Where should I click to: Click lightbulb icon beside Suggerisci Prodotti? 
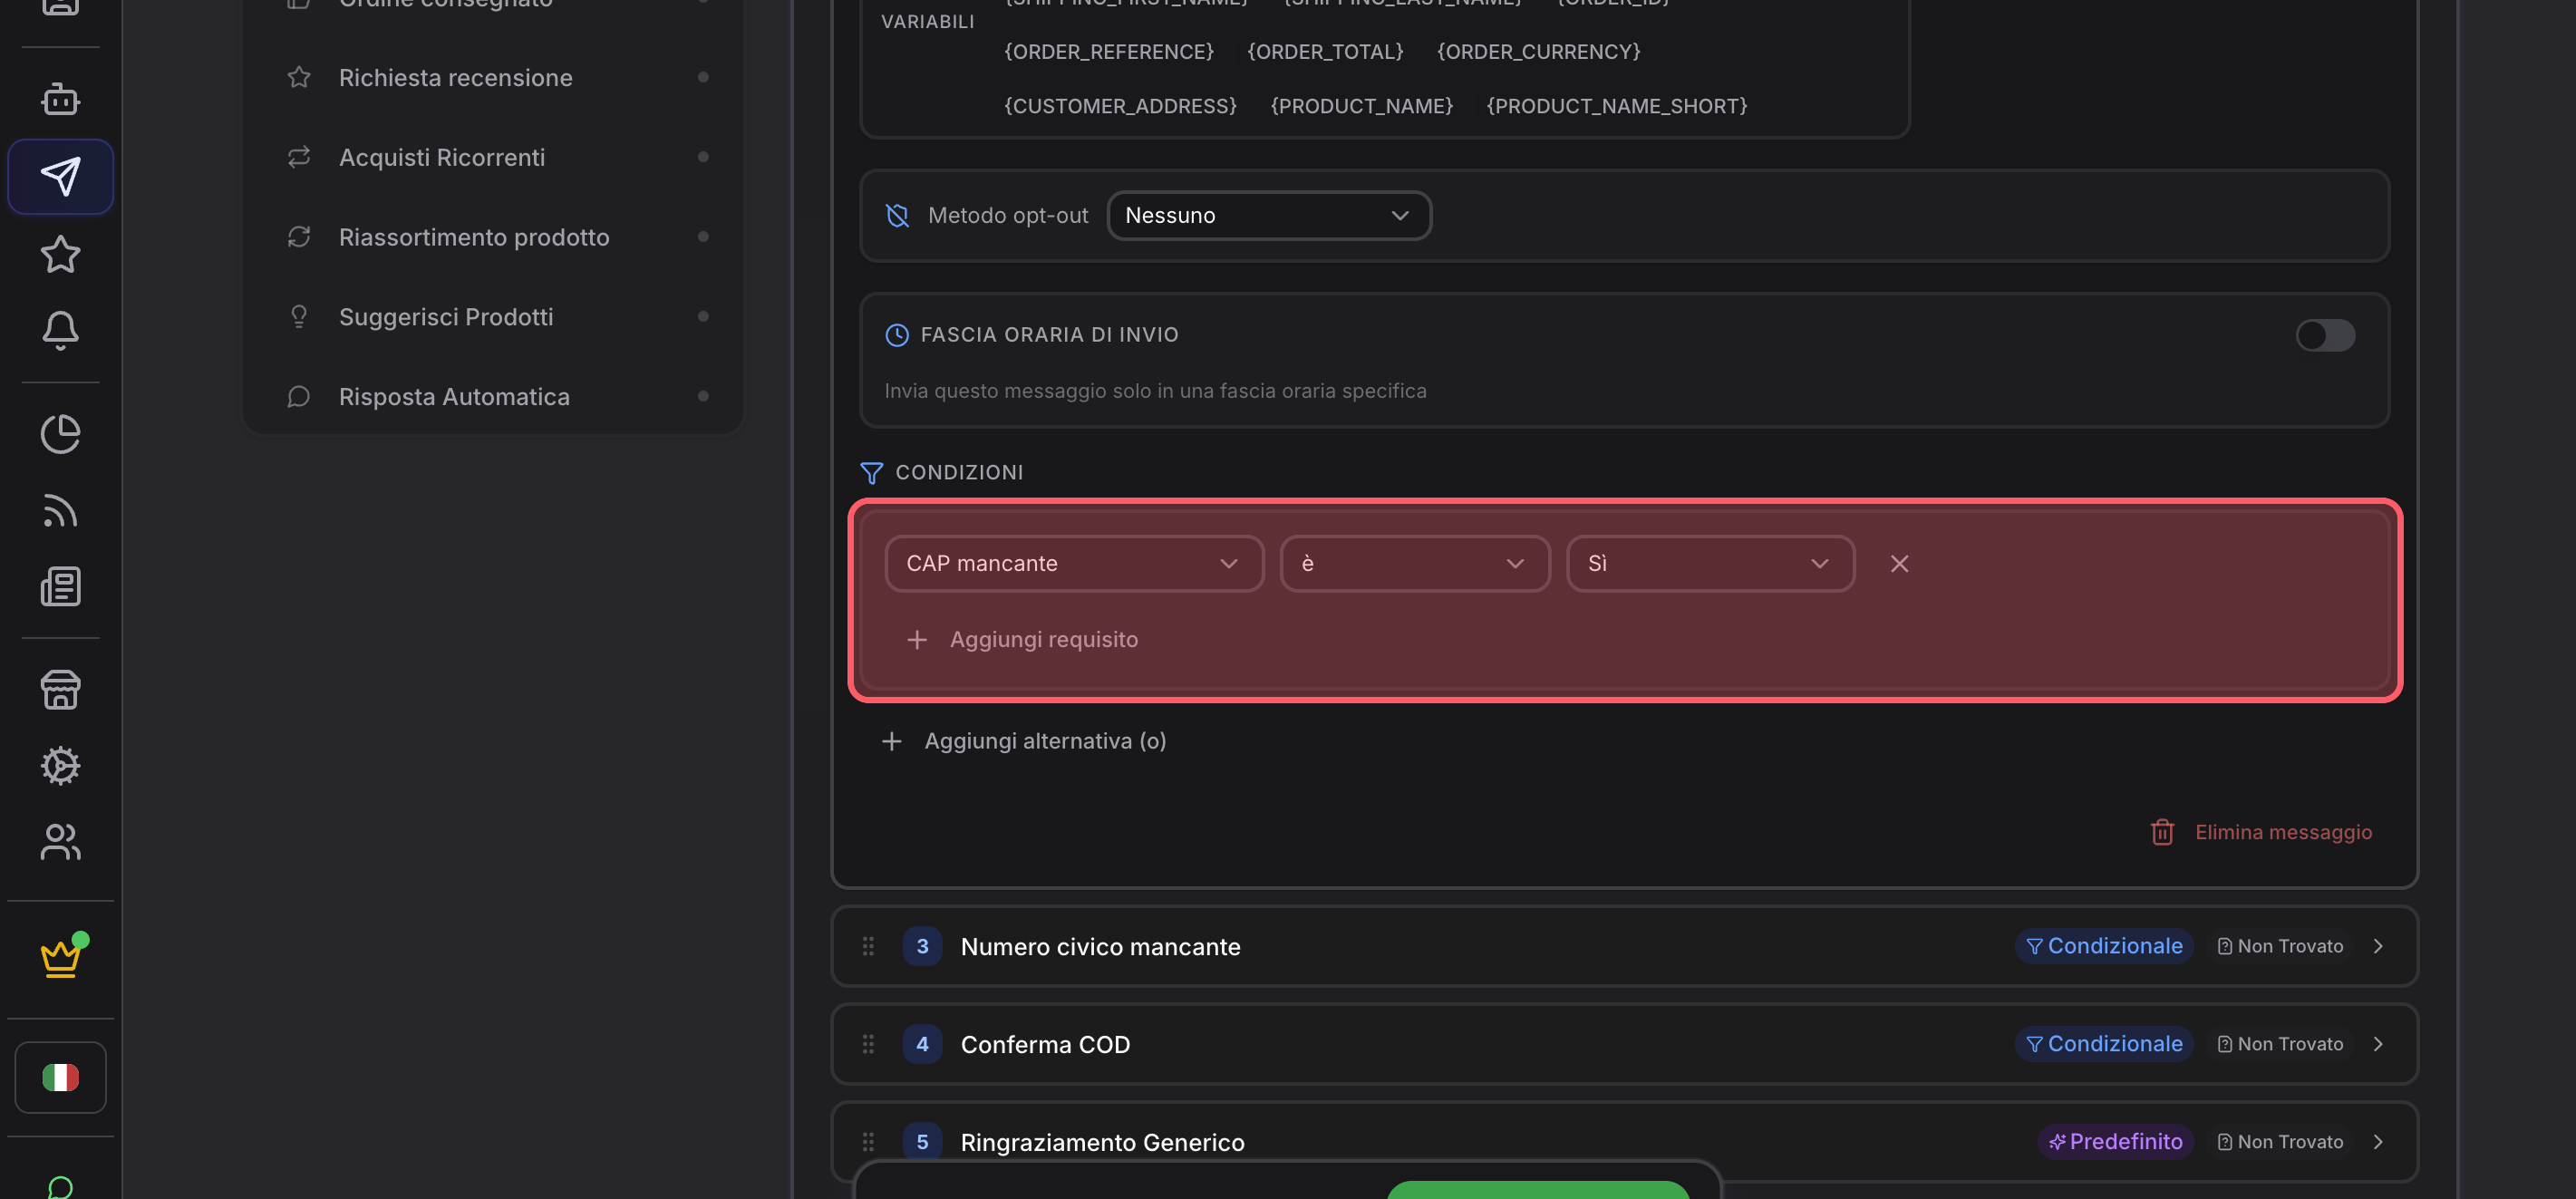(299, 316)
